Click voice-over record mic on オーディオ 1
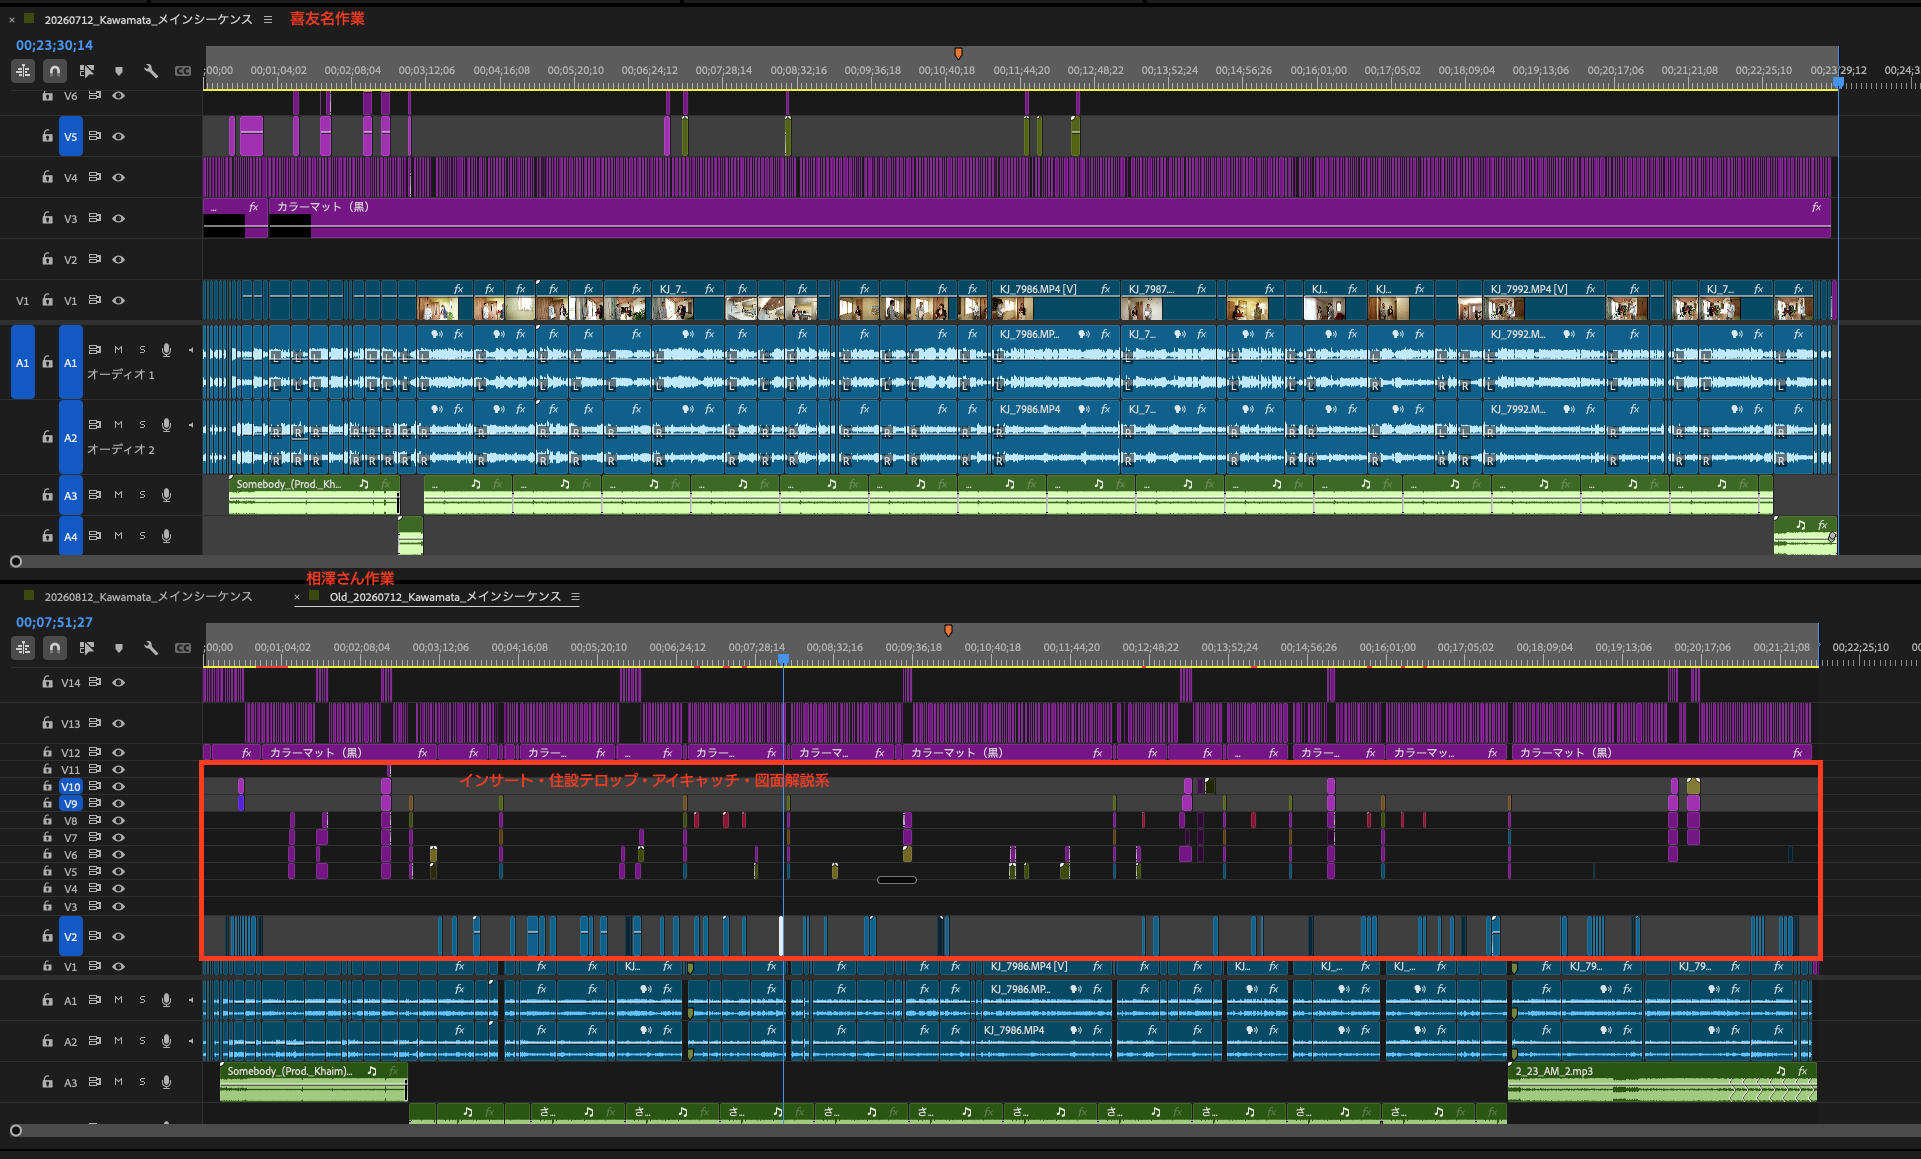The width and height of the screenshot is (1921, 1159). point(167,350)
